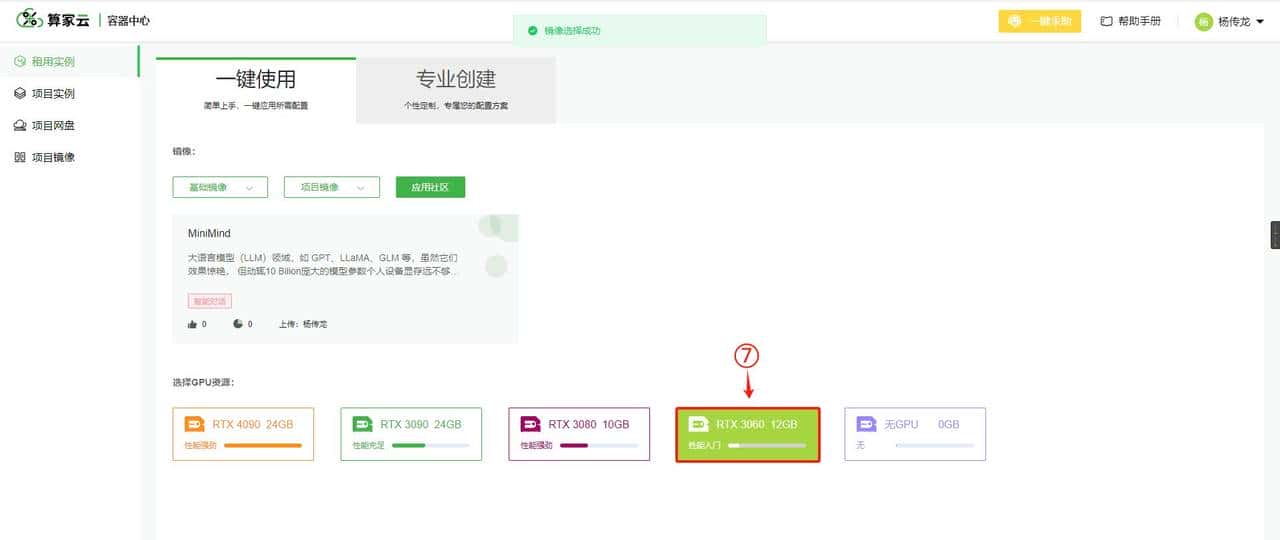The image size is (1280, 540).
Task: Open the 基础镜像 dropdown
Action: coord(220,187)
